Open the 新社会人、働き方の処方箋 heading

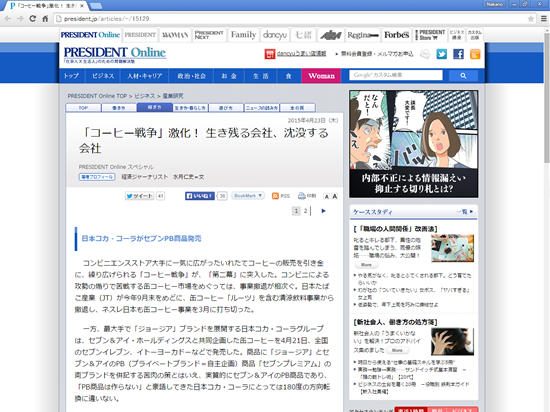(395, 322)
